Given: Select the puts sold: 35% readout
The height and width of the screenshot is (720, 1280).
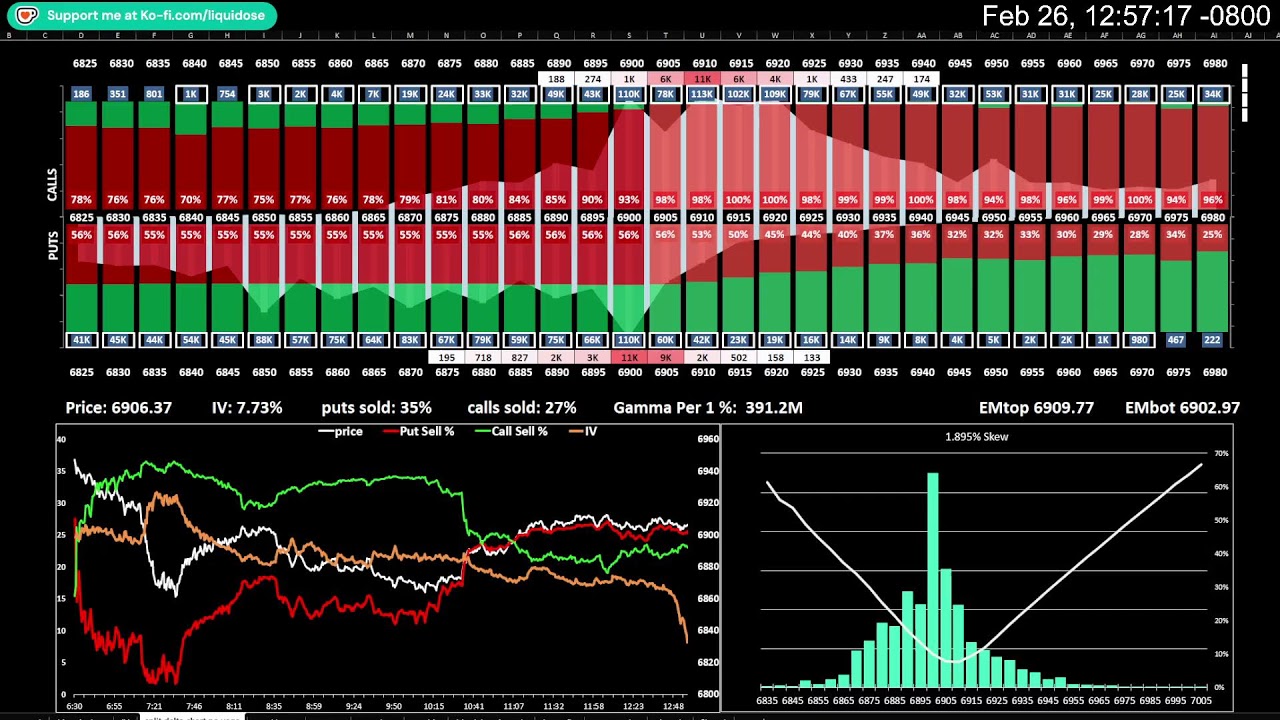Looking at the screenshot, I should [376, 408].
